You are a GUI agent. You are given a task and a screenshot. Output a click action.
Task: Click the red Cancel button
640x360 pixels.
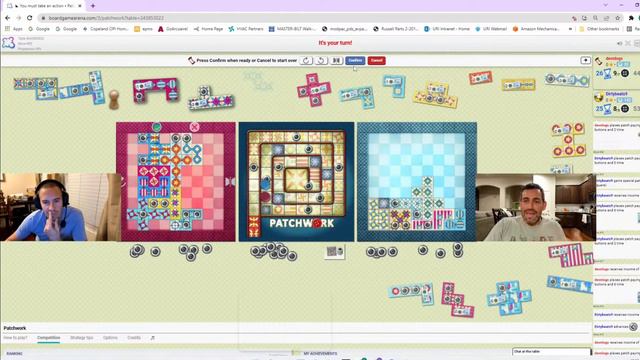376,60
